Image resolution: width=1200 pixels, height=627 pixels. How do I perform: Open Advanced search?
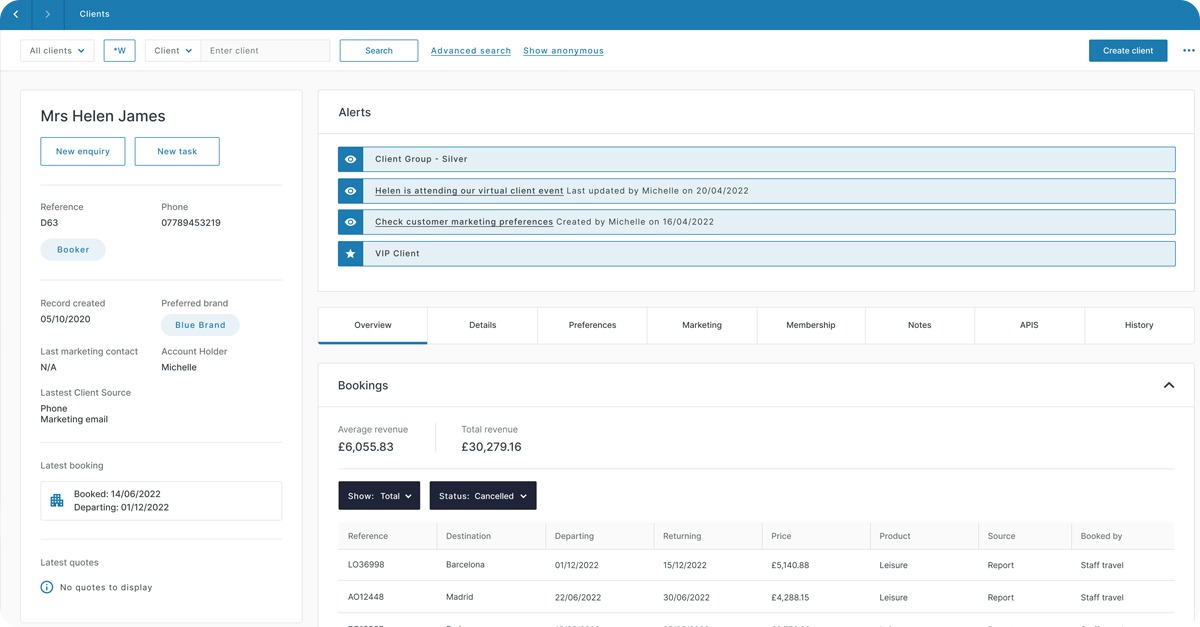470,50
